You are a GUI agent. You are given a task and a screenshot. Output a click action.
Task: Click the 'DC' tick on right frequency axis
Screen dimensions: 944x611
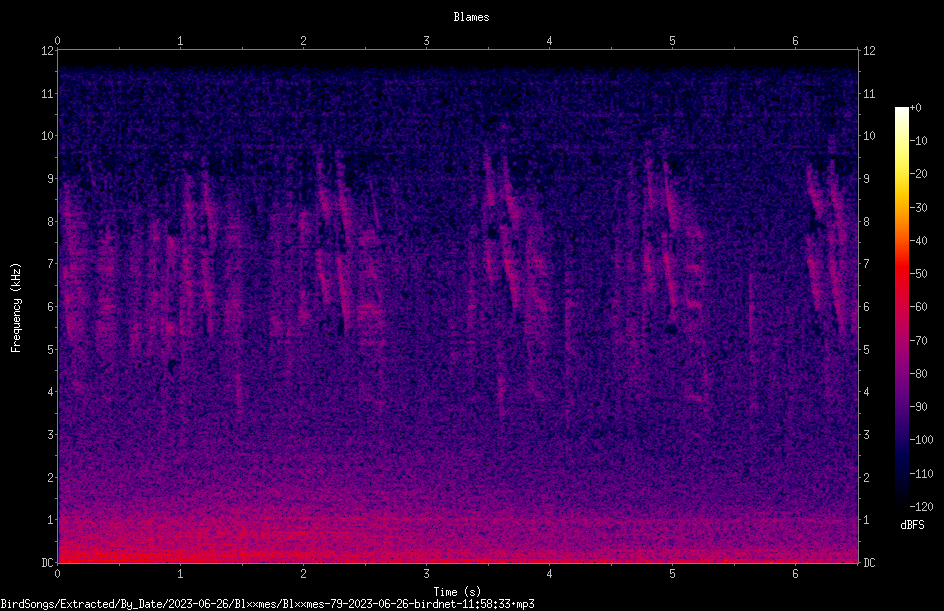(869, 563)
